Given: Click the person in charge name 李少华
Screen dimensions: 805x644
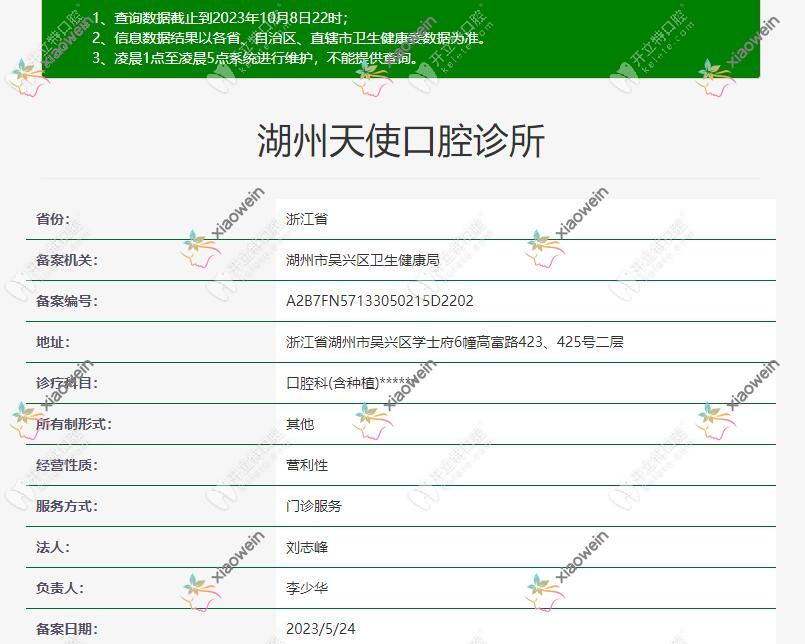Looking at the screenshot, I should pyautogui.click(x=307, y=588).
